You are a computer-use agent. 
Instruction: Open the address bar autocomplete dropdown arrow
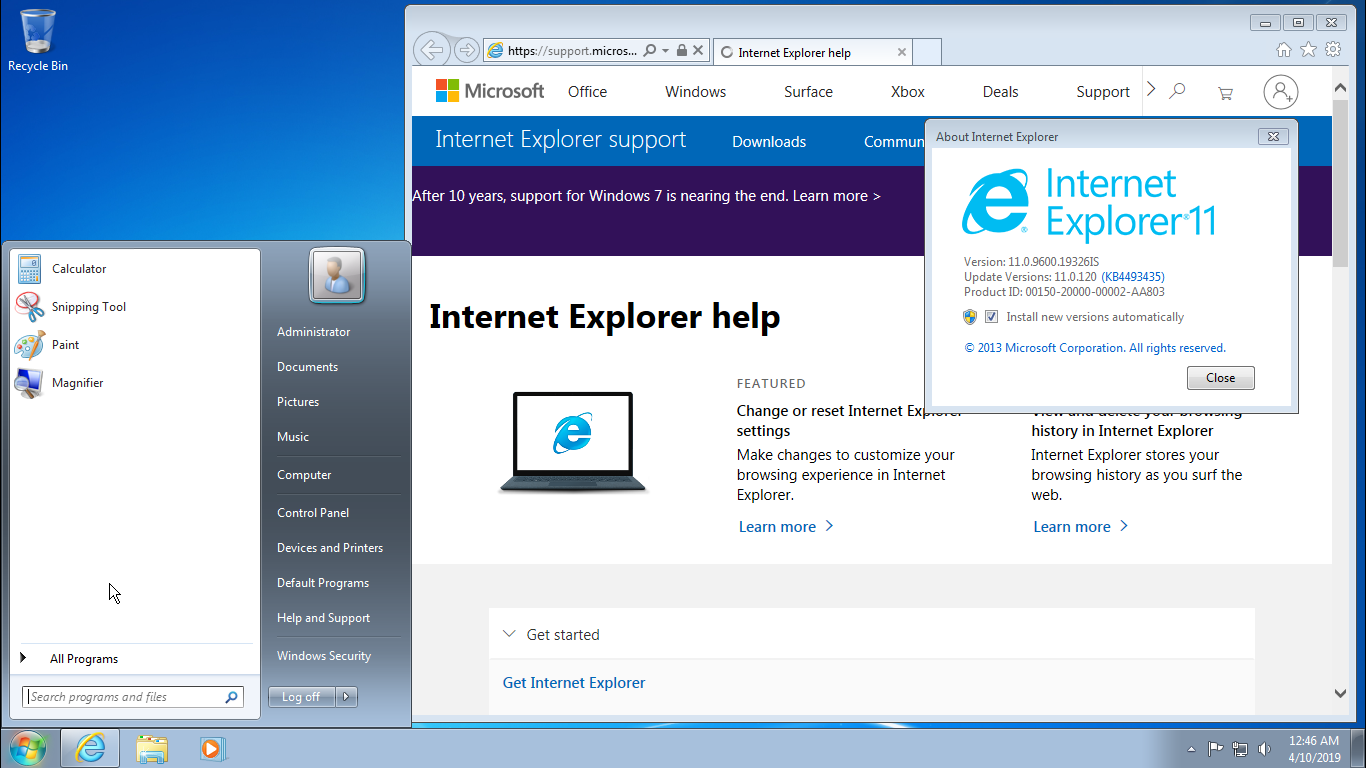click(x=666, y=50)
